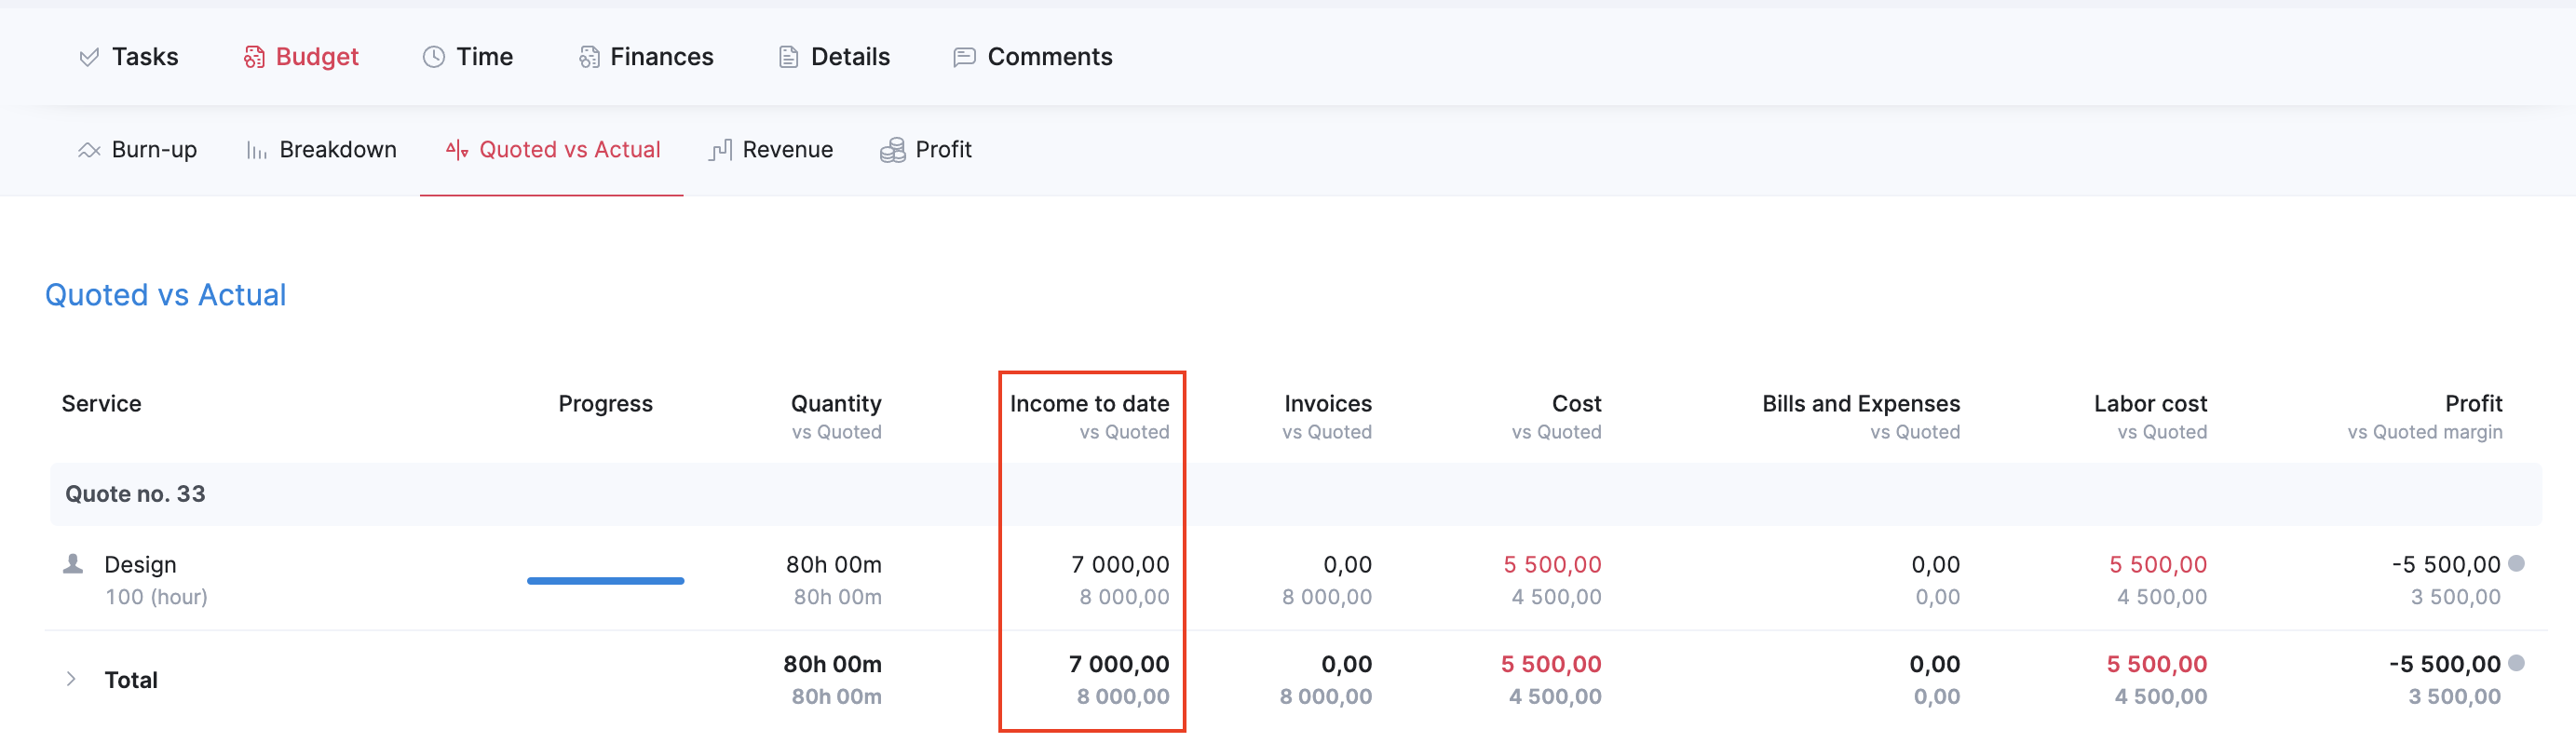Click the Revenue chart icon

tap(721, 150)
